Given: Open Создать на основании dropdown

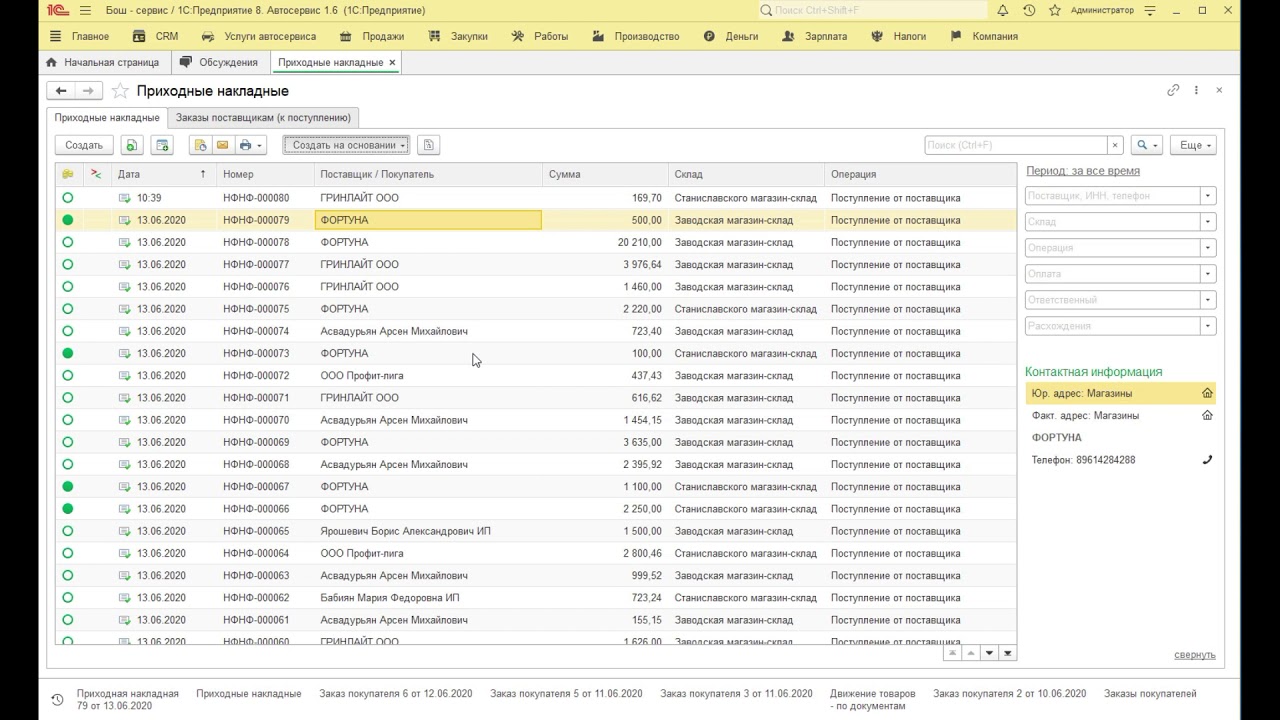Looking at the screenshot, I should 346,145.
